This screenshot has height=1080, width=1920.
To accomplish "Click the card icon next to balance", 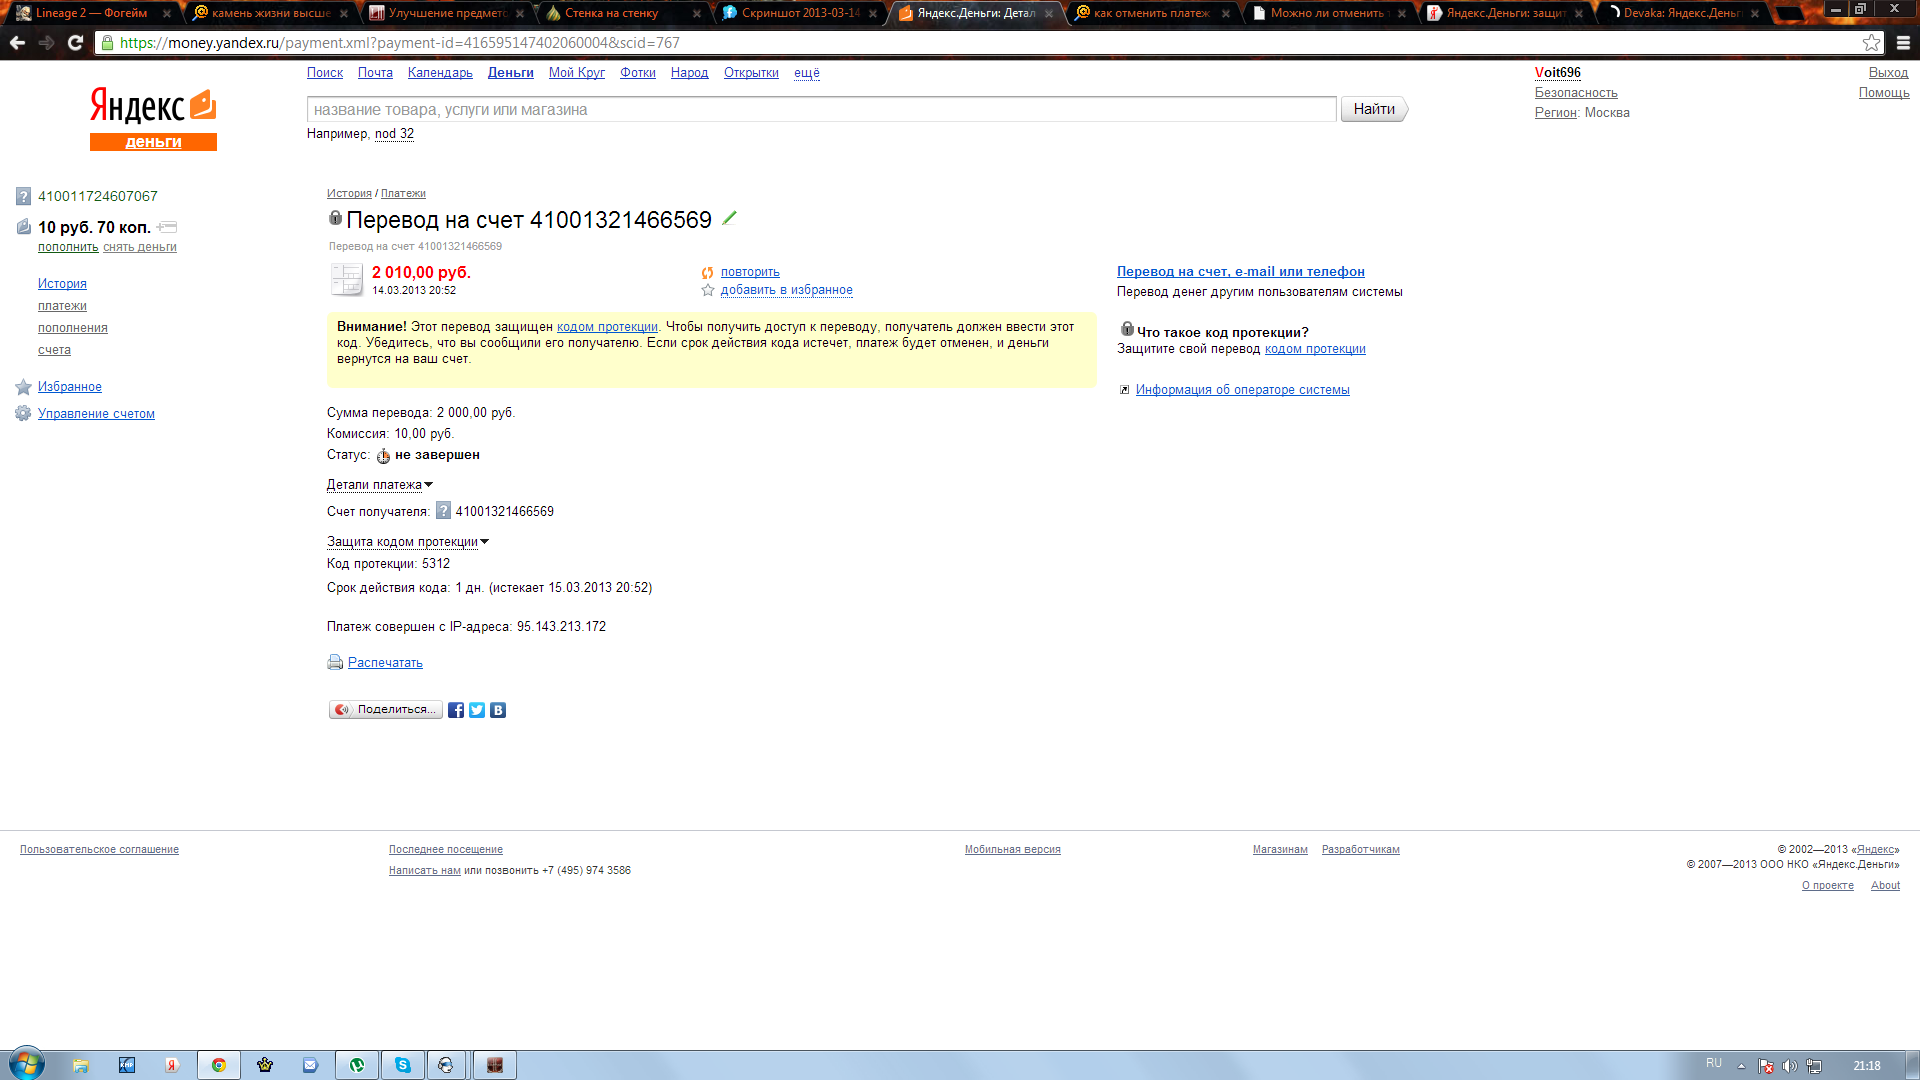I will click(x=167, y=227).
